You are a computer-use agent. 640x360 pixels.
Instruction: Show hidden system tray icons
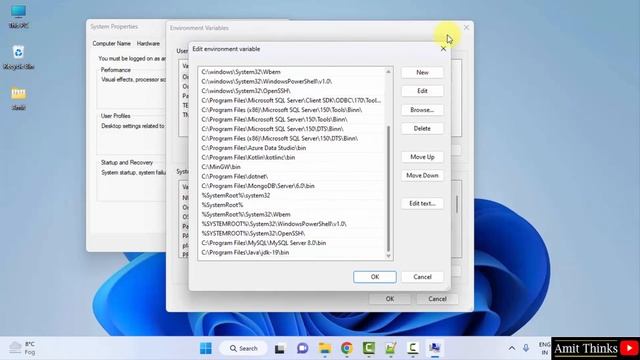pos(511,348)
